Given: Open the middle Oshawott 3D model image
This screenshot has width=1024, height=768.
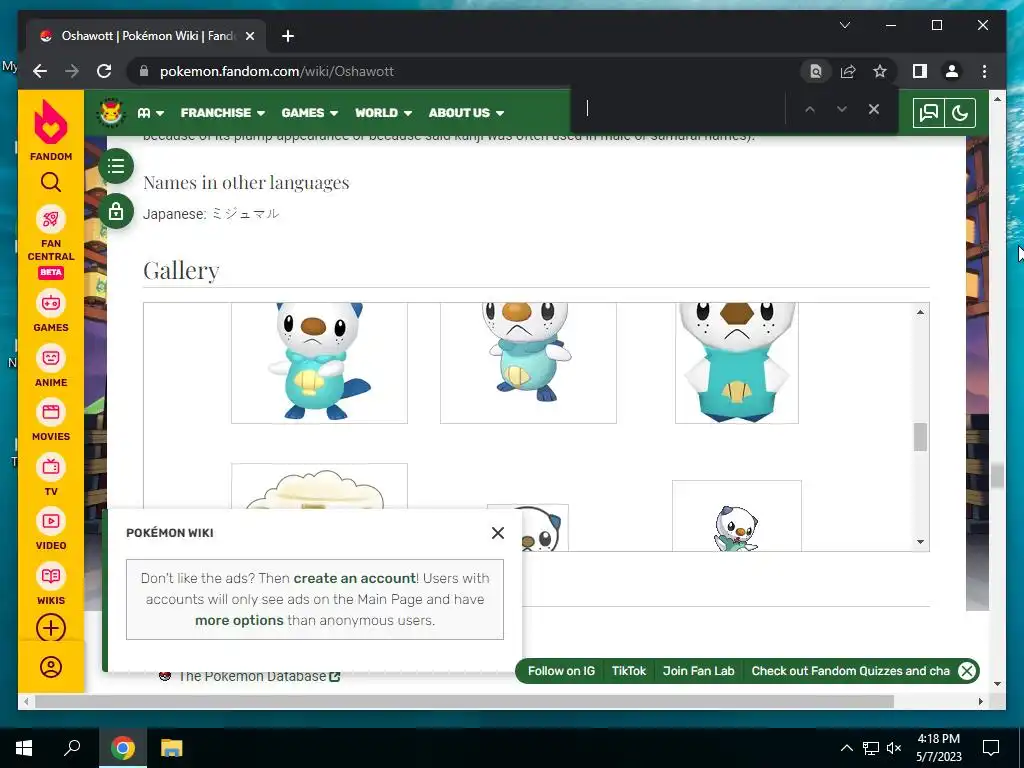Looking at the screenshot, I should tap(528, 362).
